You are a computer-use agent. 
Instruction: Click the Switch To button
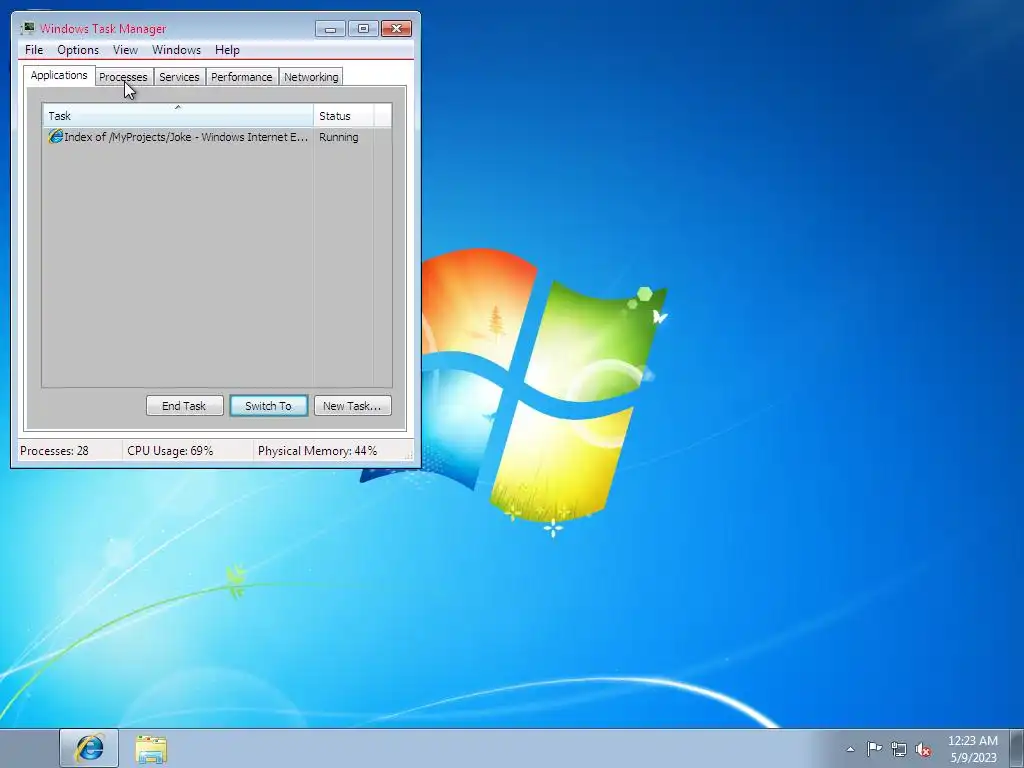click(x=268, y=406)
